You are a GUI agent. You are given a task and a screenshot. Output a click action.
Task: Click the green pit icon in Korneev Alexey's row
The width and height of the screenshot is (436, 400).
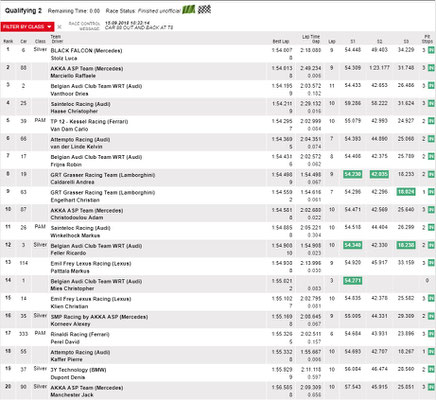coord(431,316)
